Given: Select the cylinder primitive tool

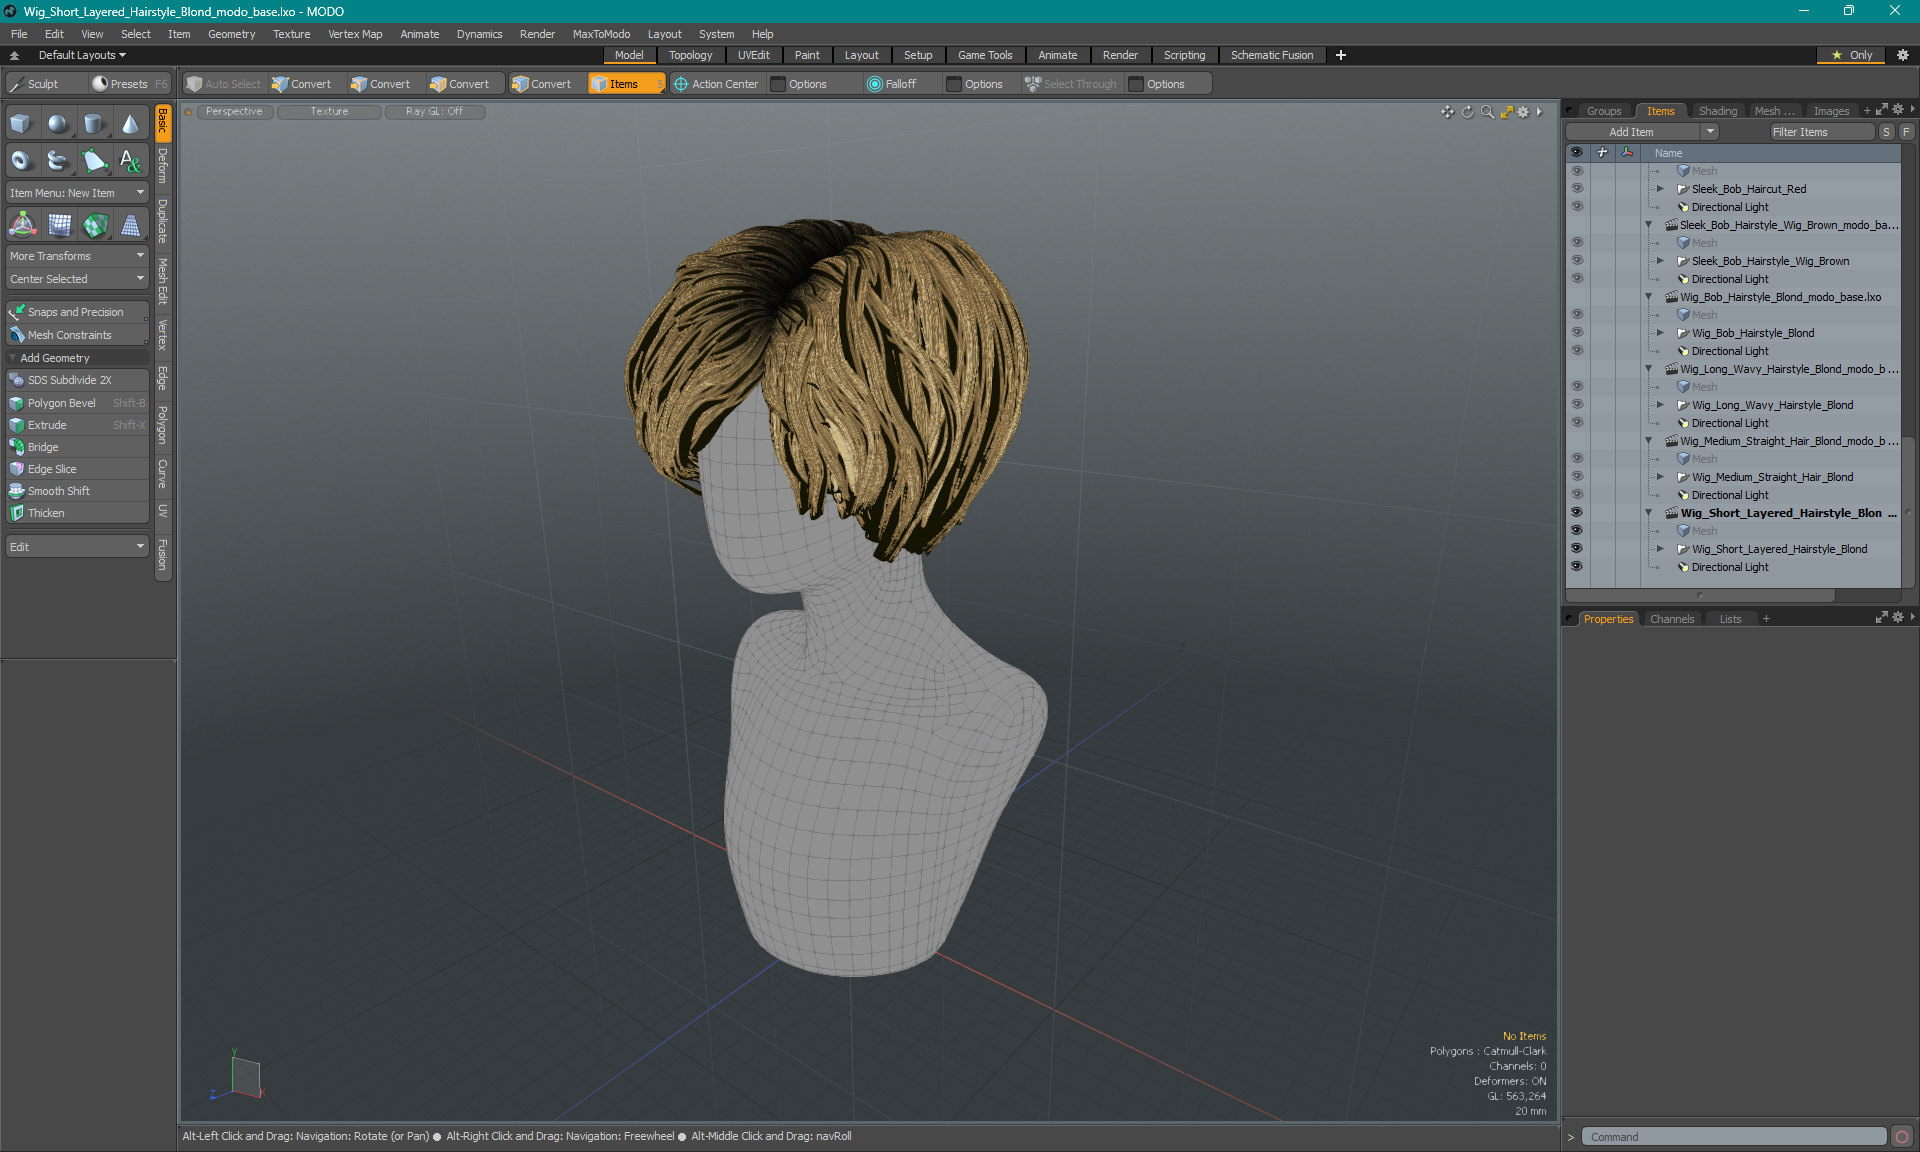Looking at the screenshot, I should coord(94,124).
